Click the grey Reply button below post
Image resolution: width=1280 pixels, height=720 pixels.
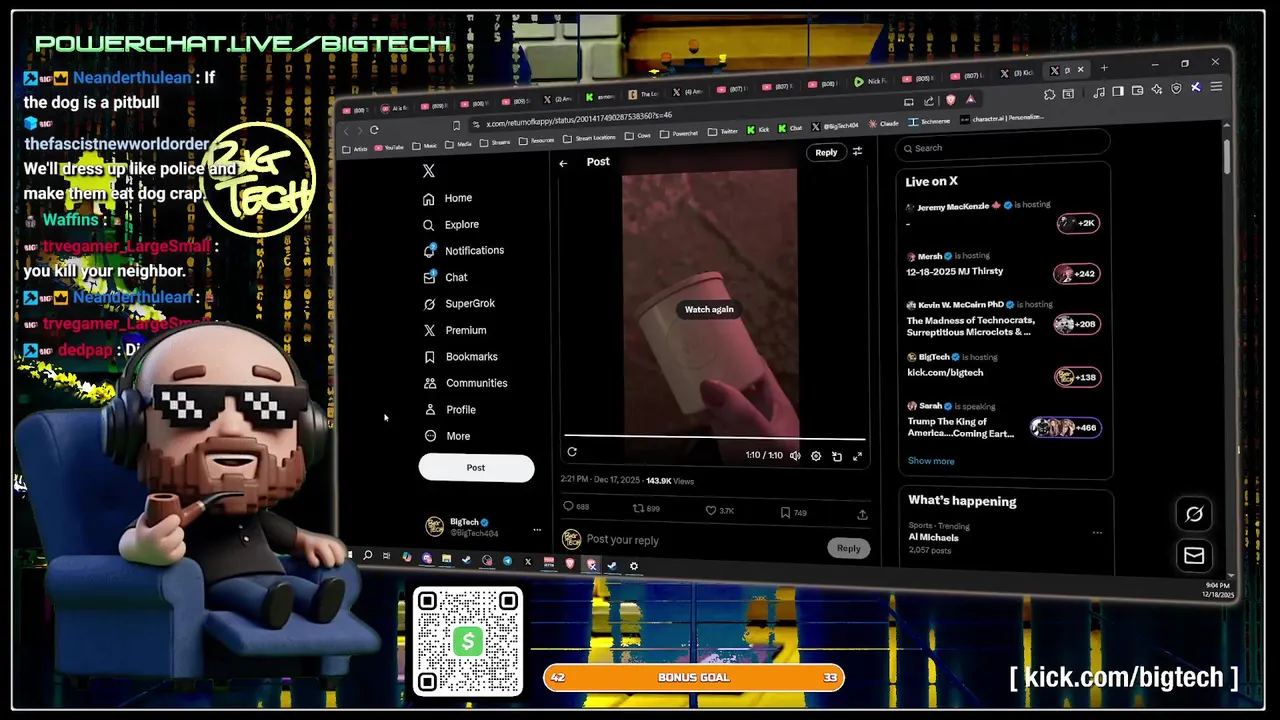[x=848, y=548]
